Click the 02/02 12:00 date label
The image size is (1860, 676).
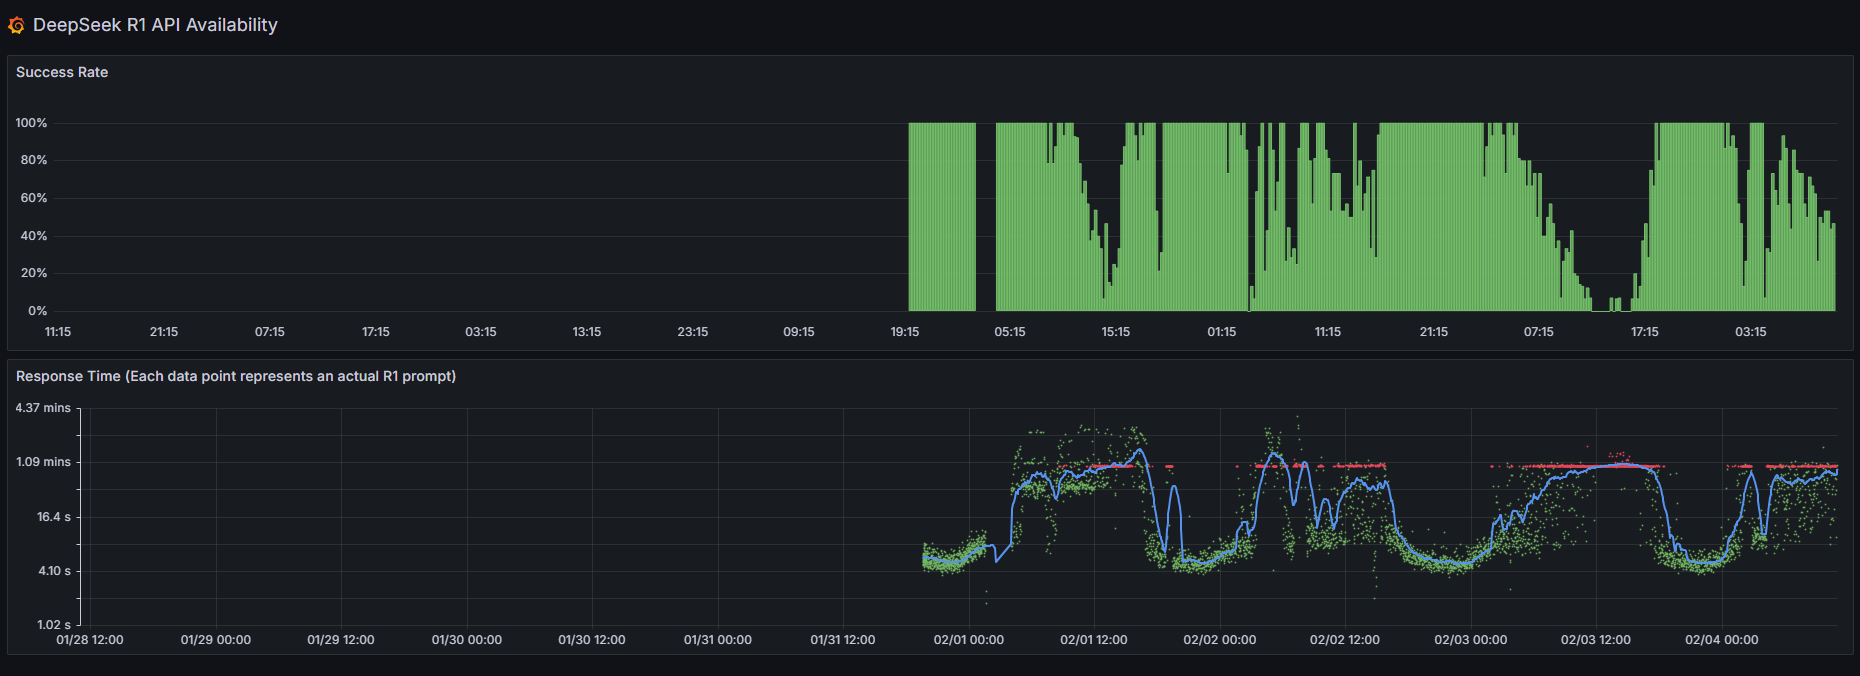pyautogui.click(x=1345, y=640)
